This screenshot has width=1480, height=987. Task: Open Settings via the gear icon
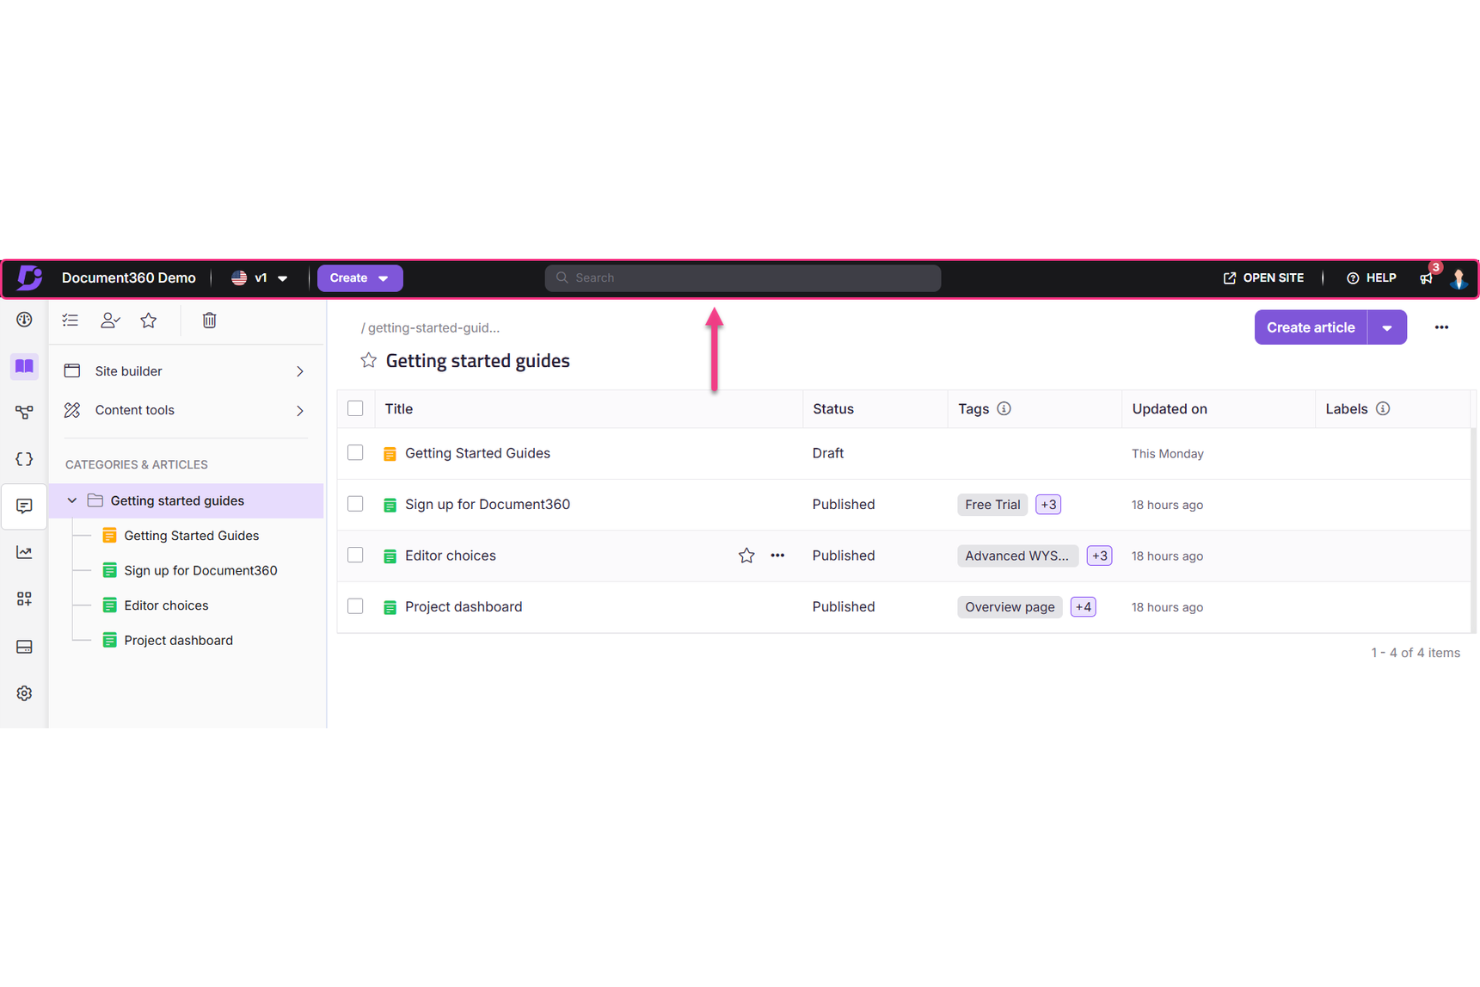click(x=24, y=692)
